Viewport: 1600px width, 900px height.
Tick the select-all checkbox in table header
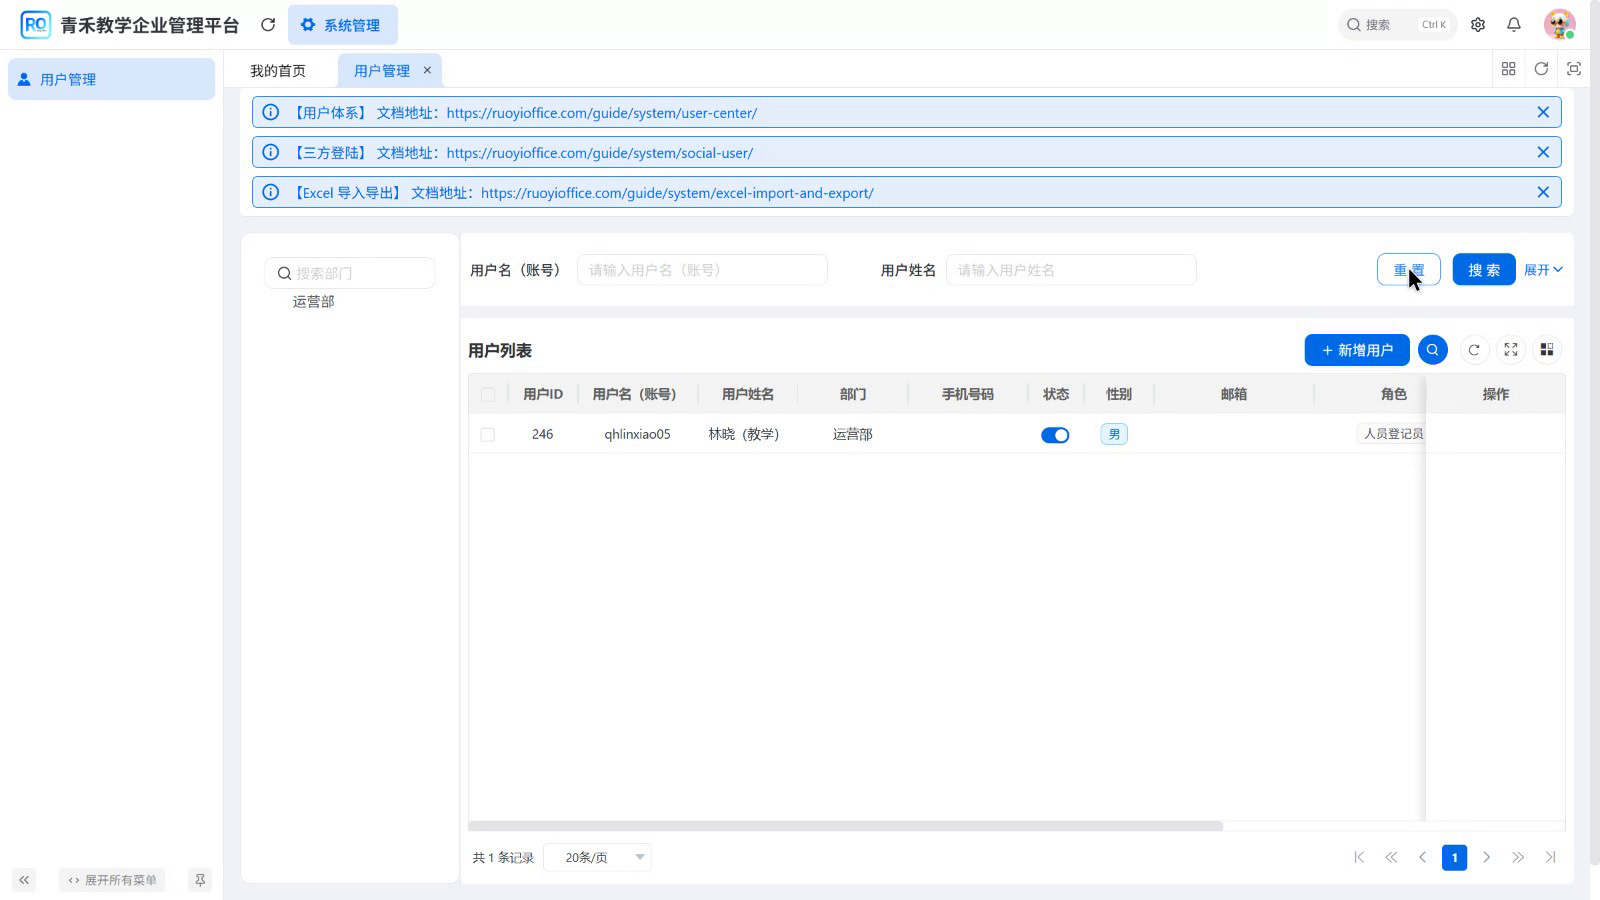click(488, 395)
